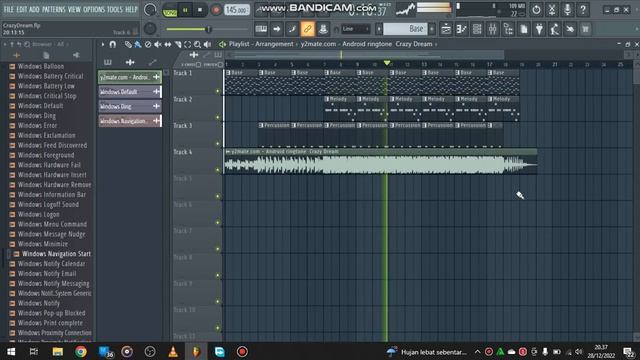The image size is (640, 360).
Task: Click the render/save-as scissors-like icon
Action: click(552, 9)
